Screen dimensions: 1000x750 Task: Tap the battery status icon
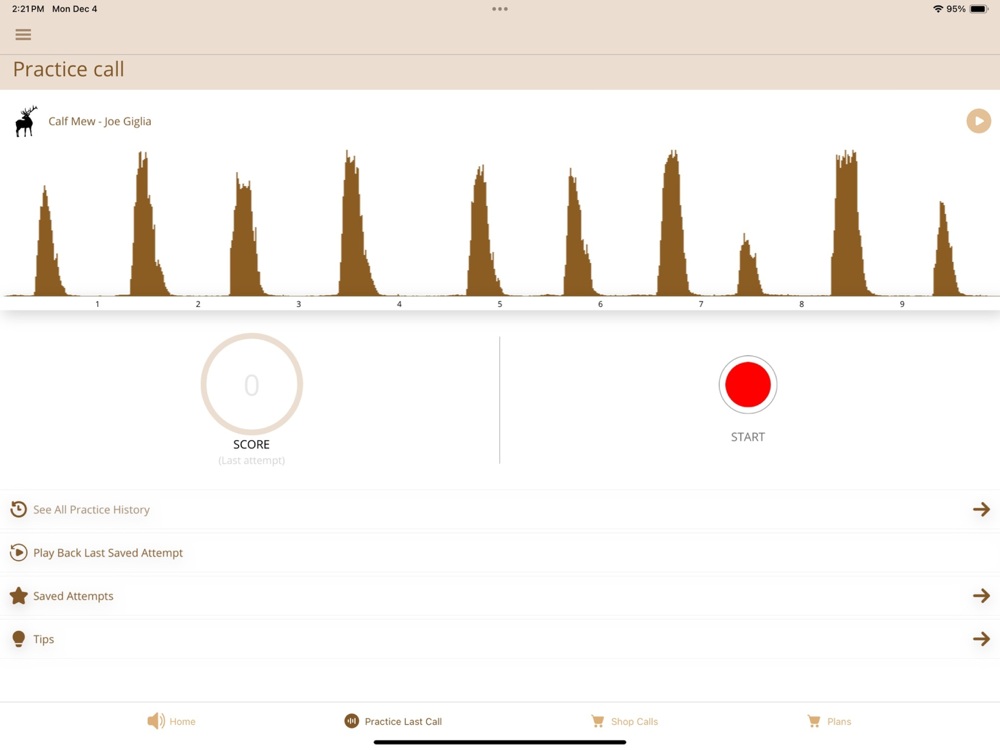tap(979, 9)
